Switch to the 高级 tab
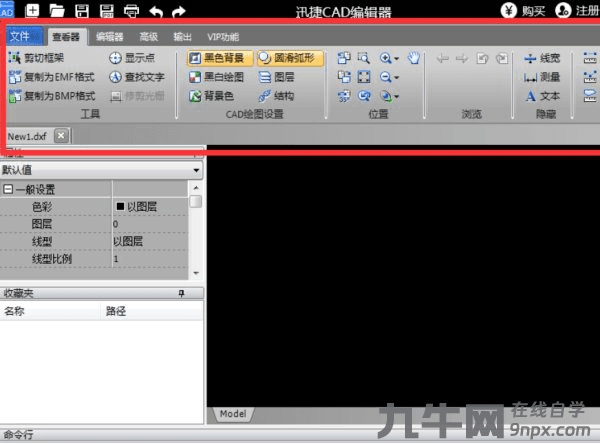The image size is (600, 444). coord(148,37)
